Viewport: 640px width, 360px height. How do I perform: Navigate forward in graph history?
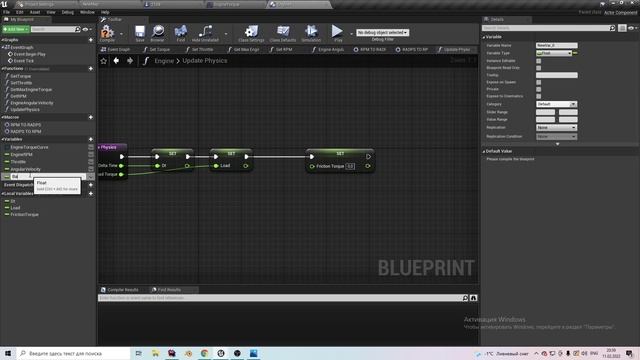(x=130, y=61)
